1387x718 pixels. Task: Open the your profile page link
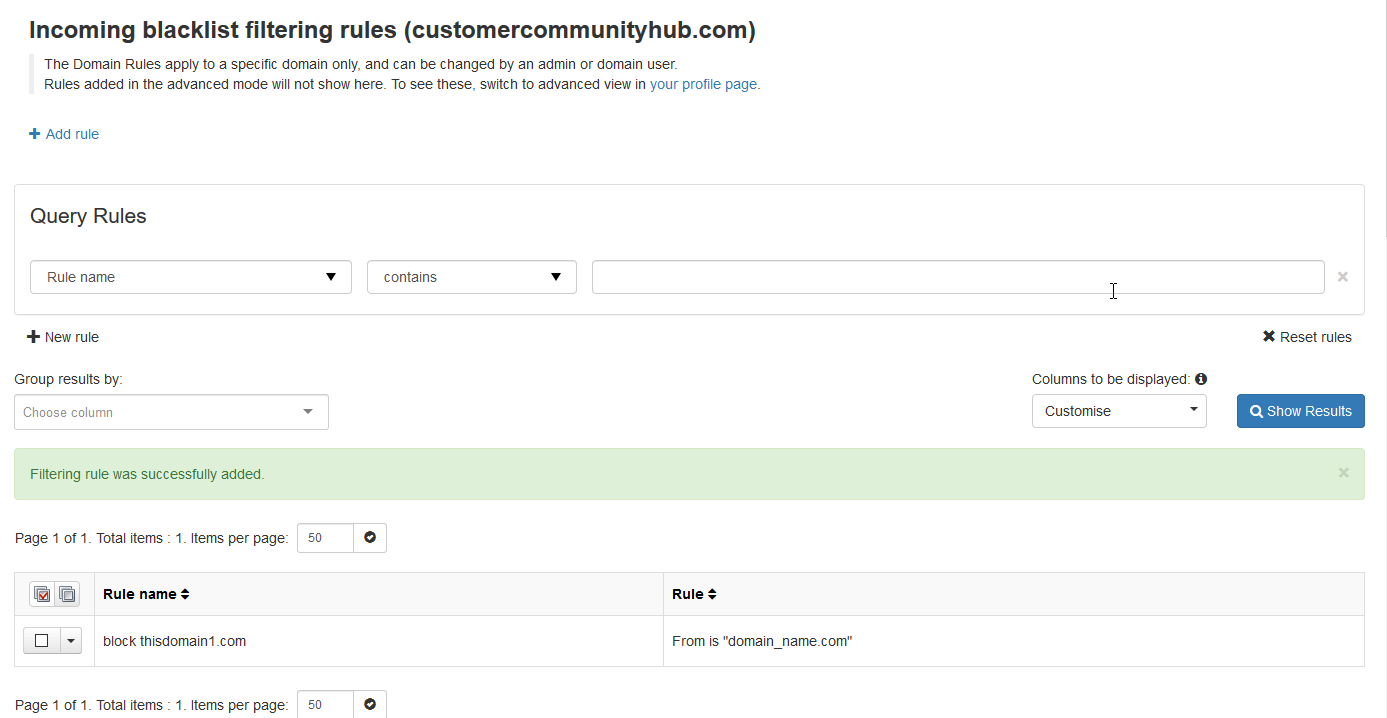tap(703, 84)
